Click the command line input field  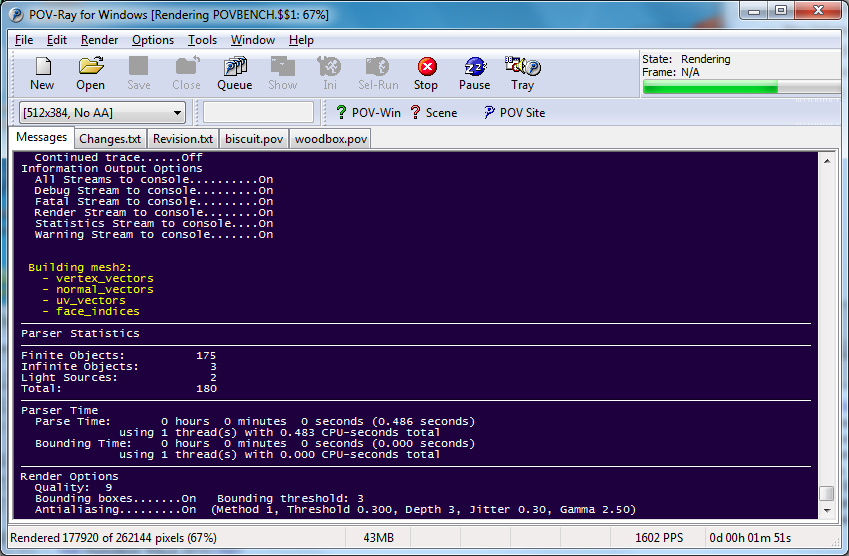point(258,113)
